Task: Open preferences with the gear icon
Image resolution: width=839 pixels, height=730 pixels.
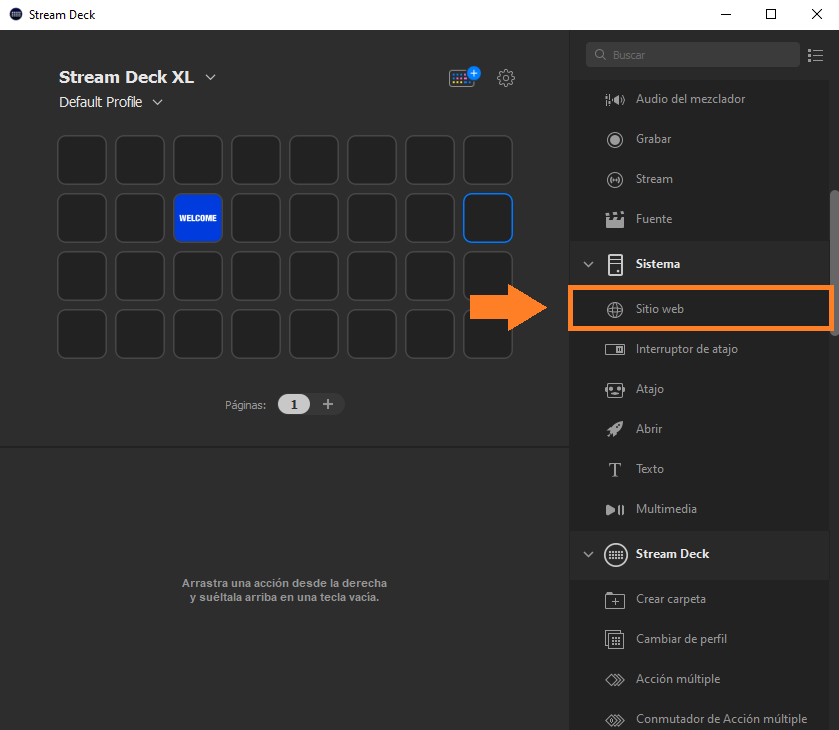Action: pyautogui.click(x=506, y=78)
